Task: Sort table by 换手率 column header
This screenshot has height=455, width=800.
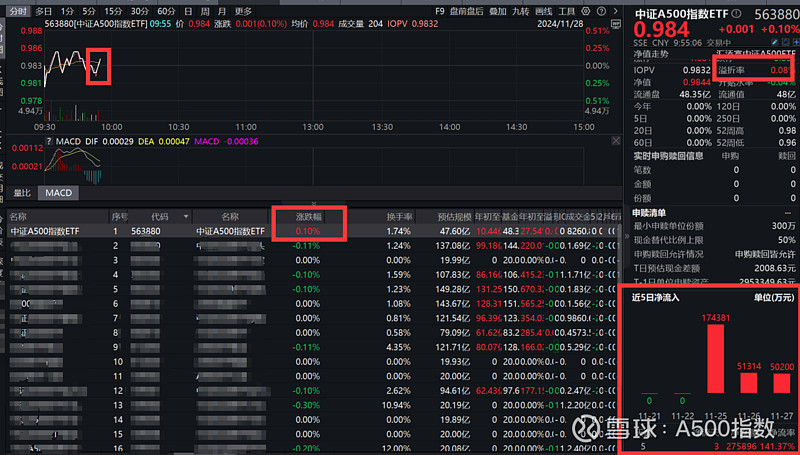Action: (x=398, y=216)
